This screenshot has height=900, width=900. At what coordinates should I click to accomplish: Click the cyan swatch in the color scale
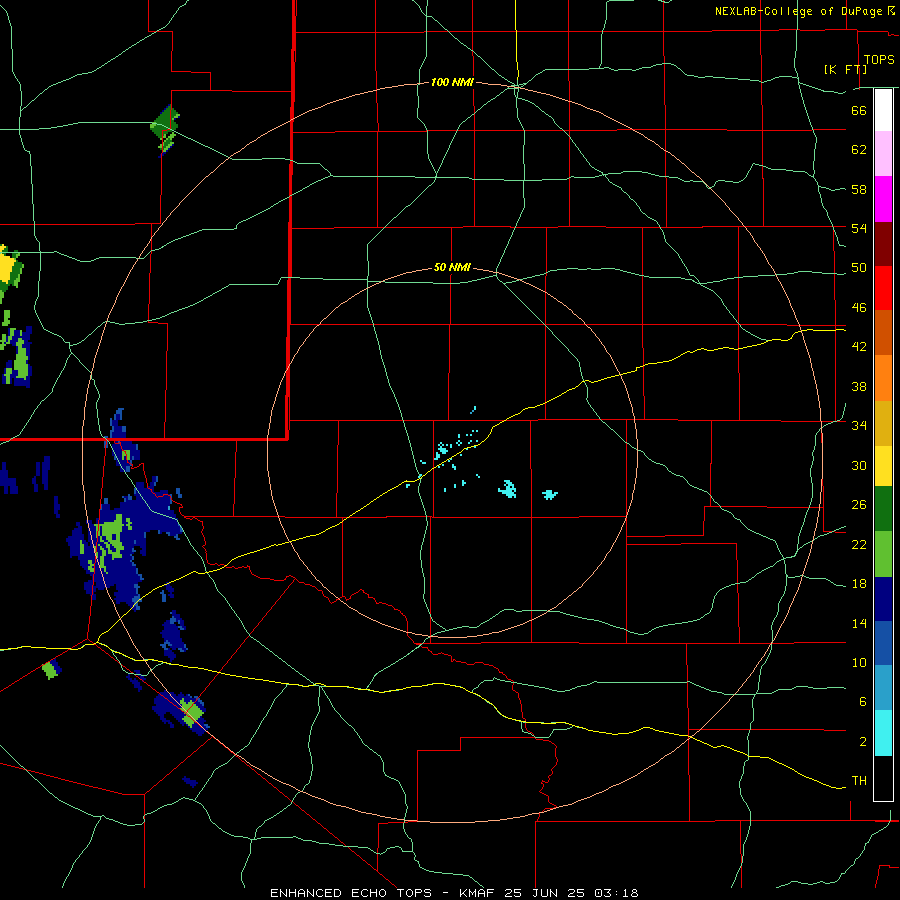pos(883,733)
